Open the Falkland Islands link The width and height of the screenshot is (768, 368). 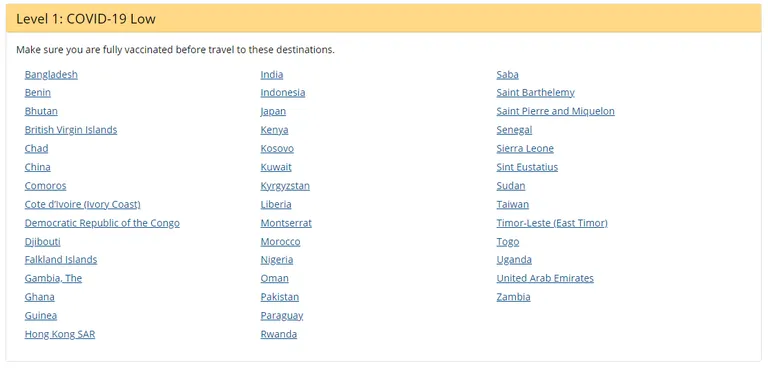(x=61, y=260)
